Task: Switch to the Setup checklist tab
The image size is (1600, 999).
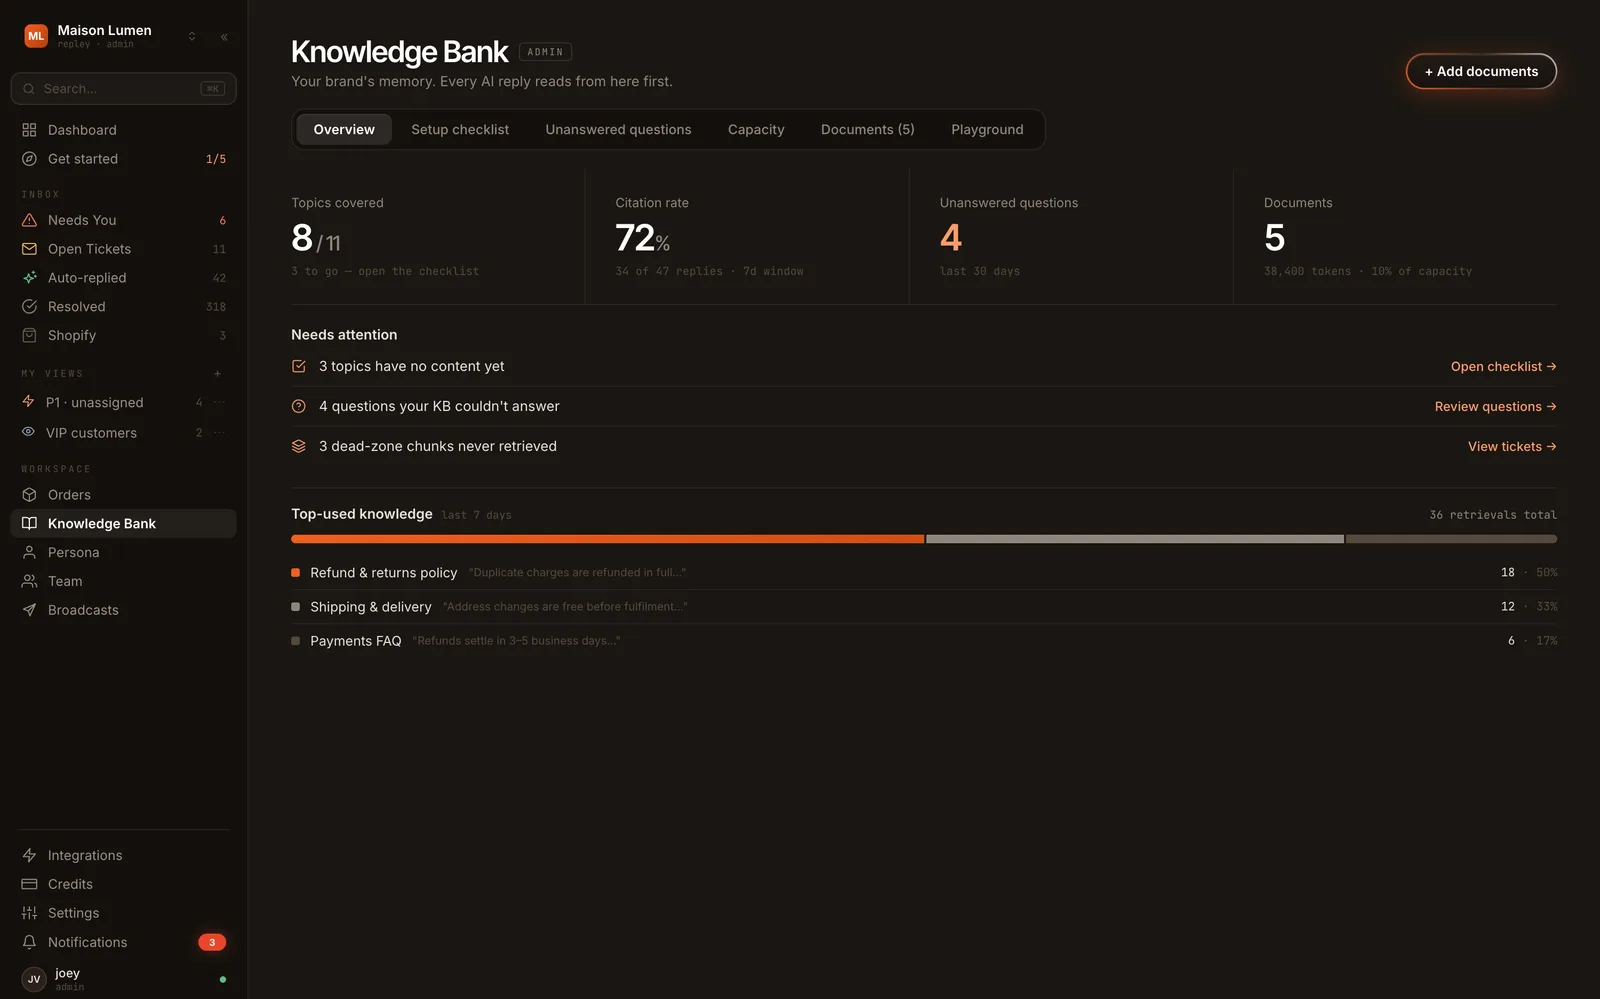Action: pos(460,130)
